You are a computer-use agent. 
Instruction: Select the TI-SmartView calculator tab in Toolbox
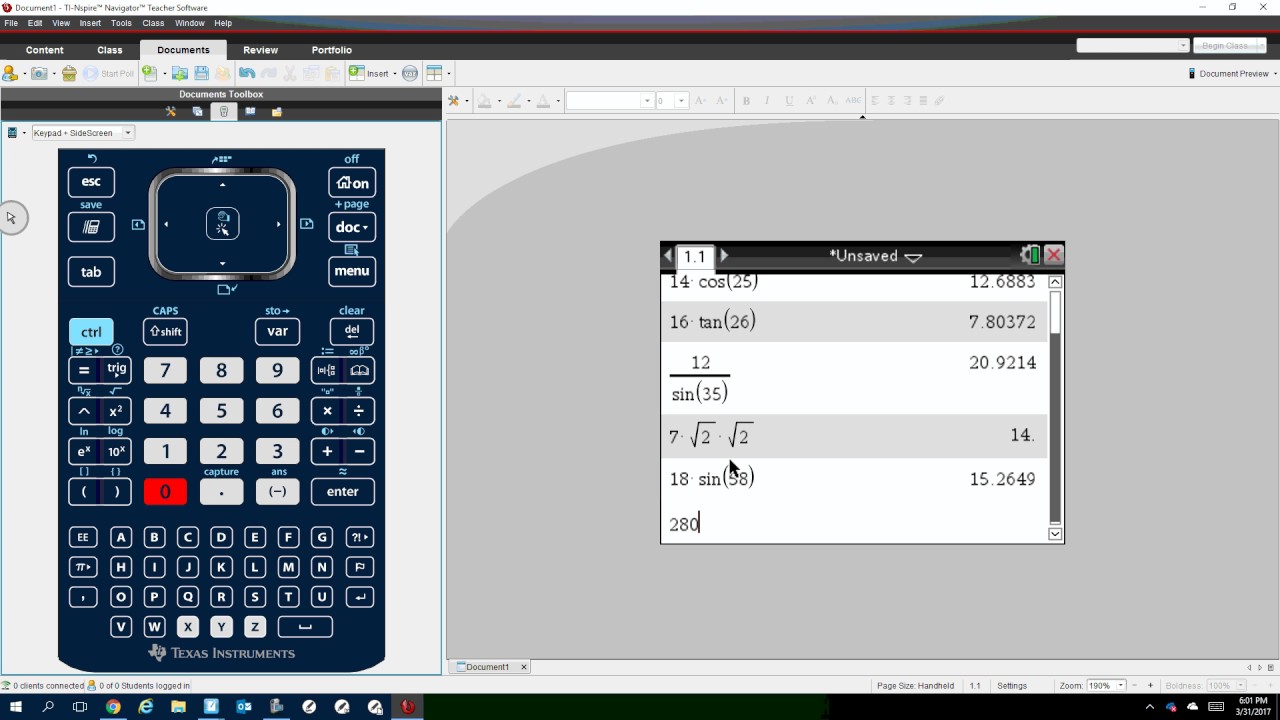tap(223, 111)
